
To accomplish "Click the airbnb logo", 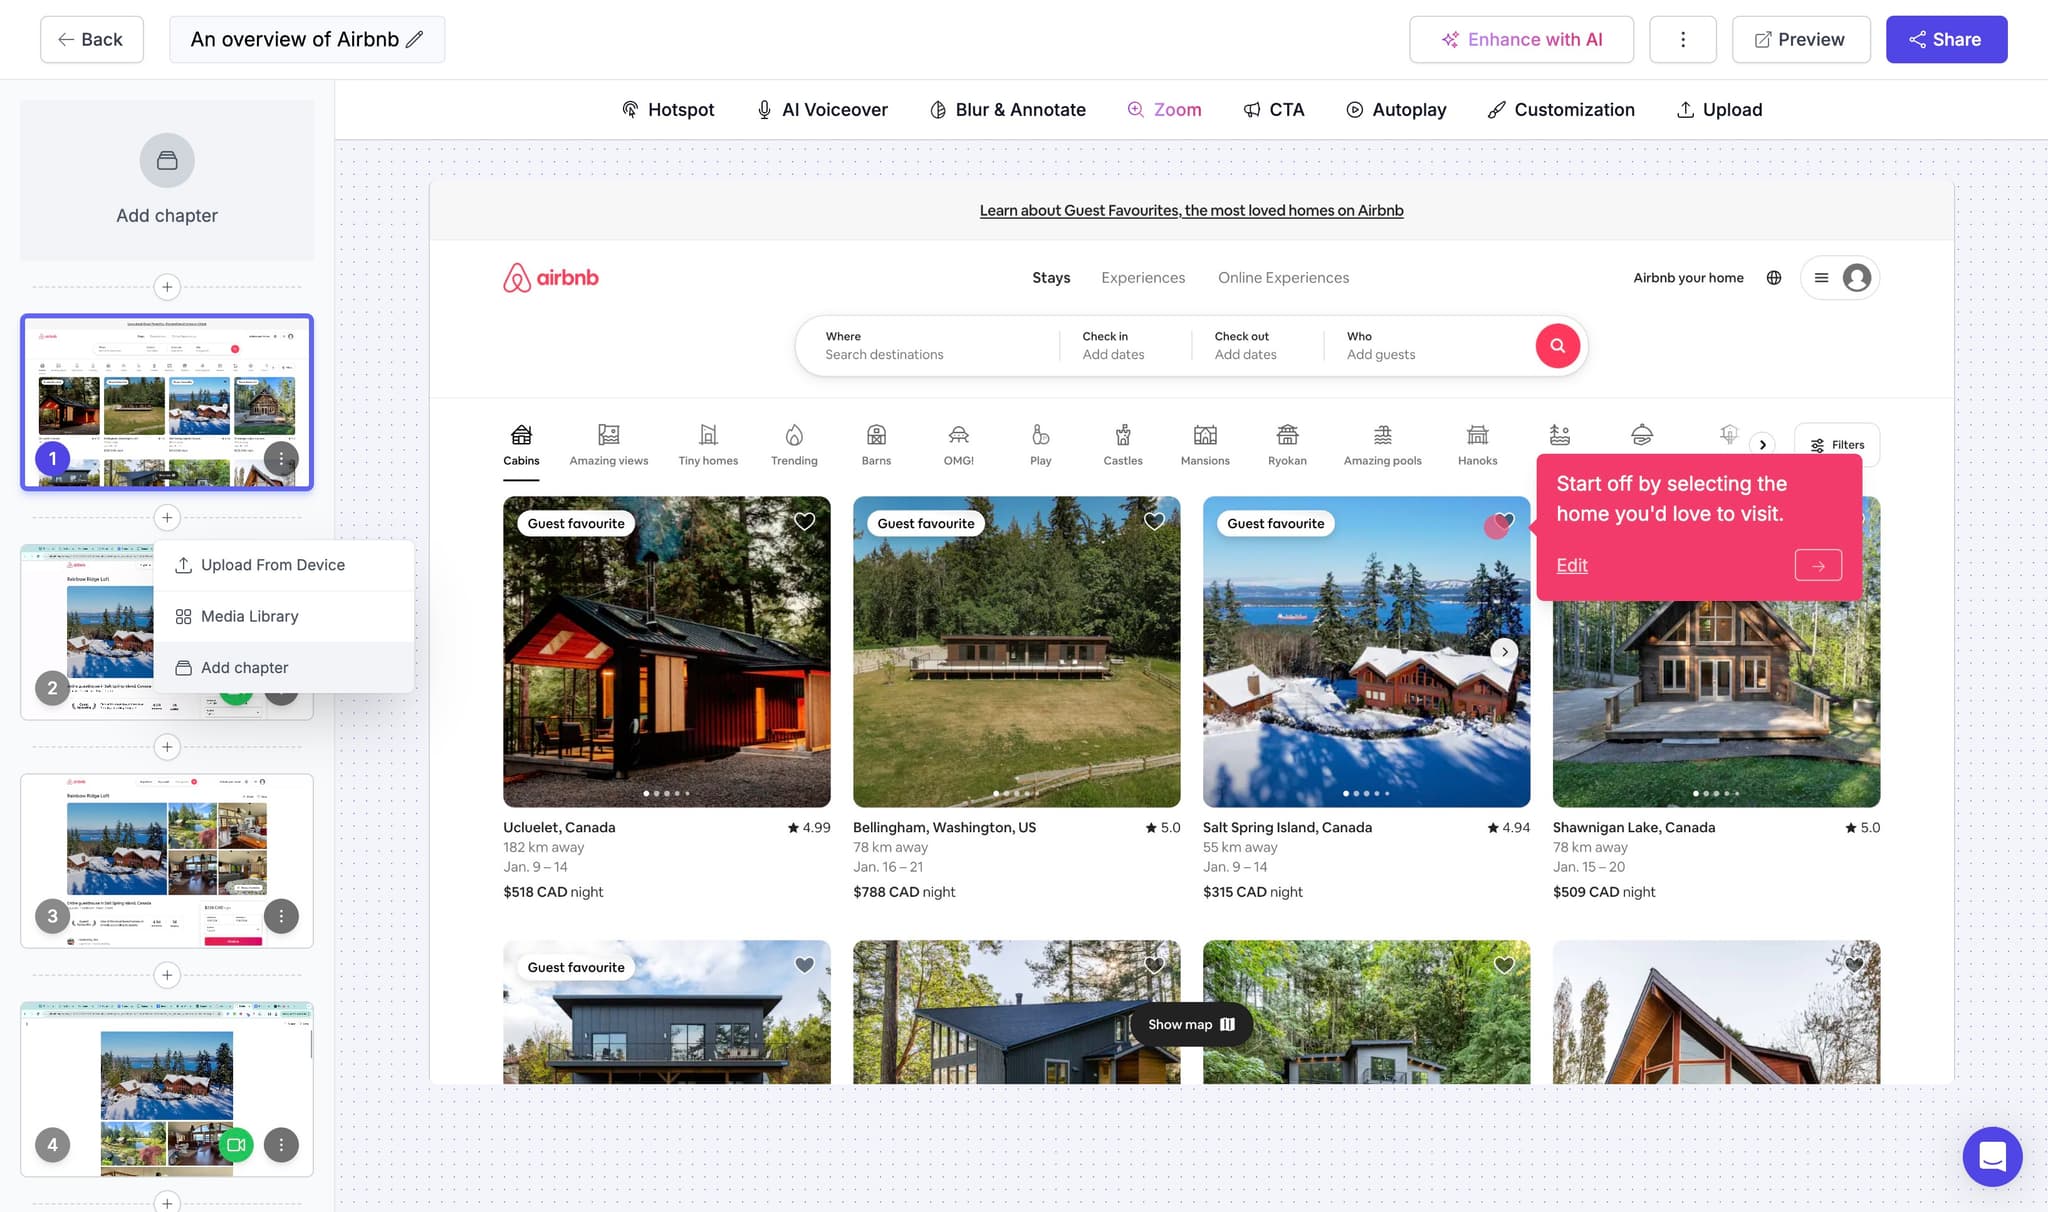I will click(x=551, y=278).
